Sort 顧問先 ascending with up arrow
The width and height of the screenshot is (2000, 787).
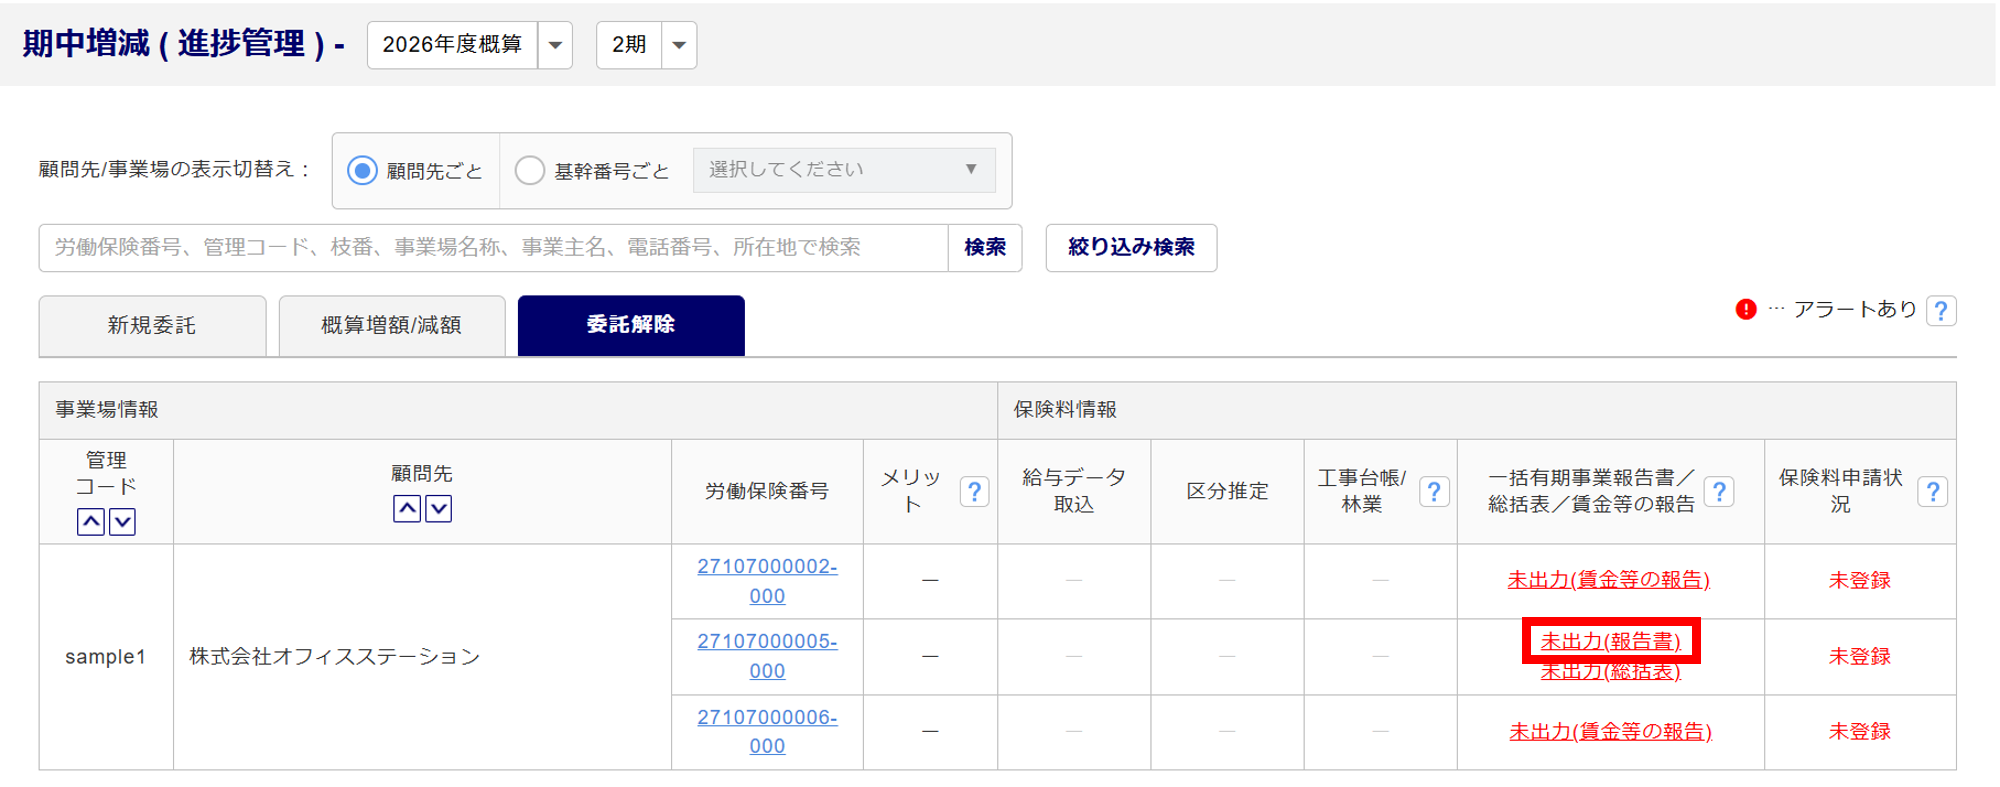click(407, 508)
